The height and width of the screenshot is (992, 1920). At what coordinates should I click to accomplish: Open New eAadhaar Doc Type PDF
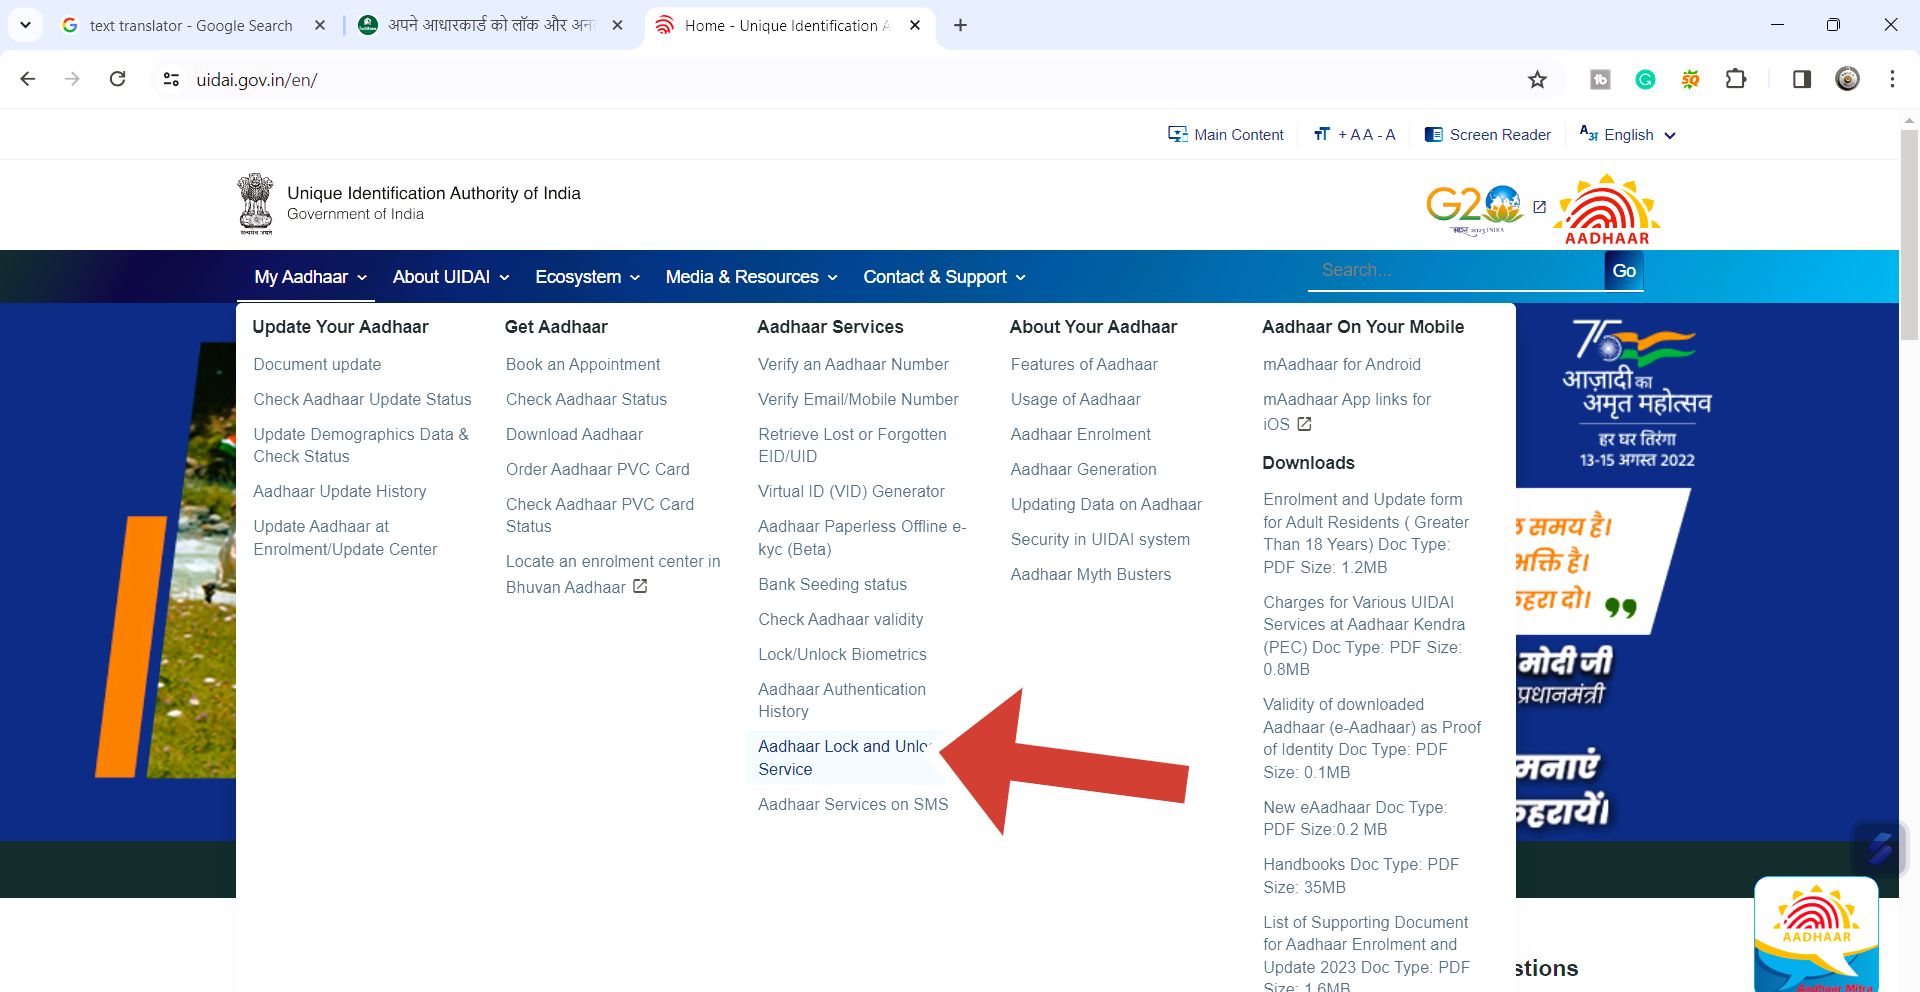coord(1354,818)
